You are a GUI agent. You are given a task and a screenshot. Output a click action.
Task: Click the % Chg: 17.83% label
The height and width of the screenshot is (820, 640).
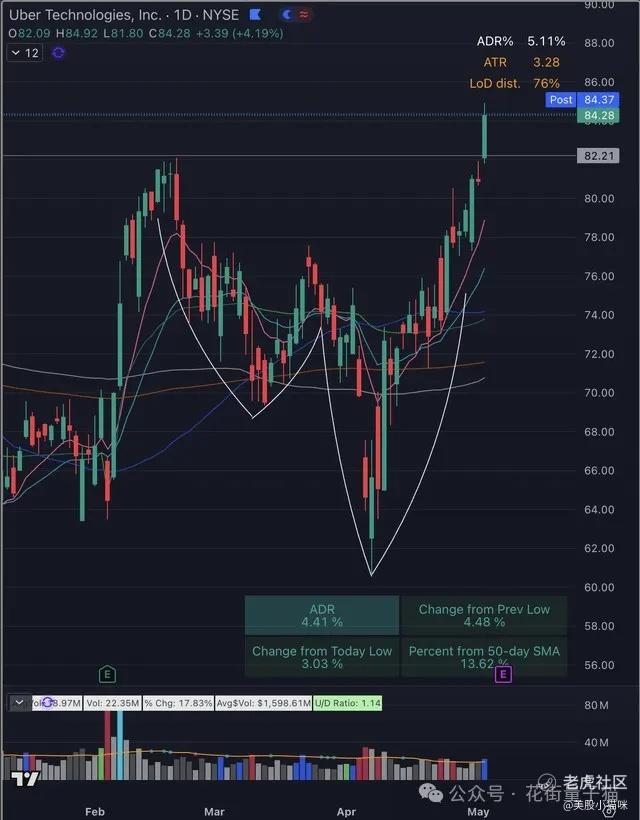tap(178, 703)
